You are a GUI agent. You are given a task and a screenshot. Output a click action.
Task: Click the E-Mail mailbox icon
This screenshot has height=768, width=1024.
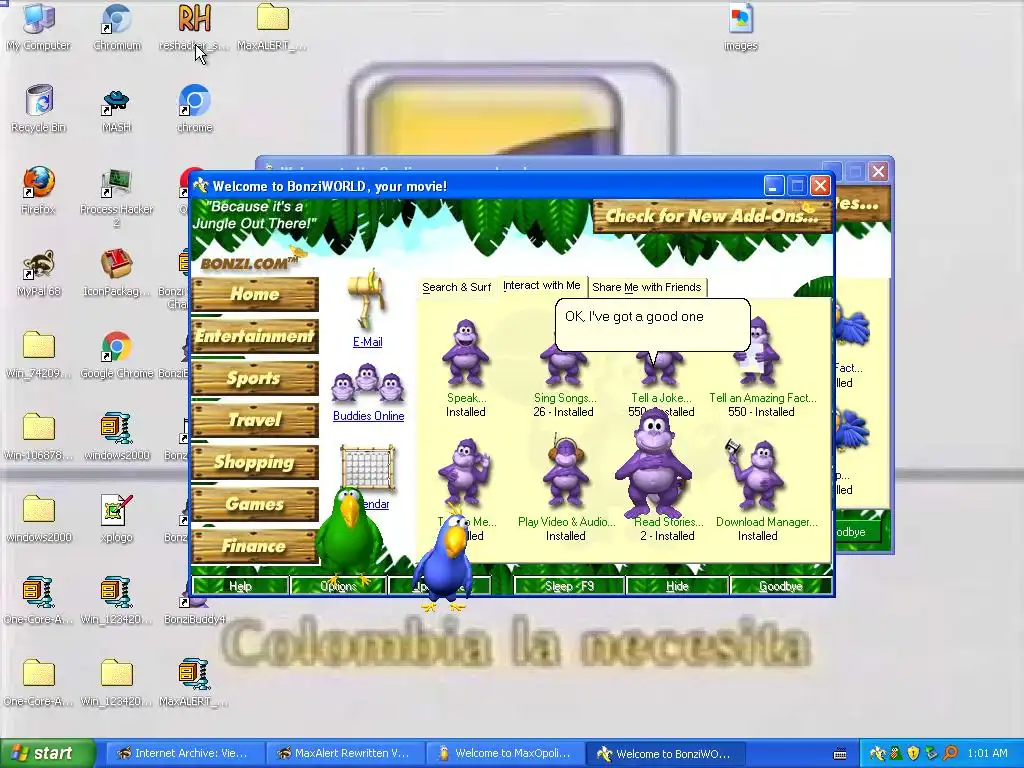[368, 299]
